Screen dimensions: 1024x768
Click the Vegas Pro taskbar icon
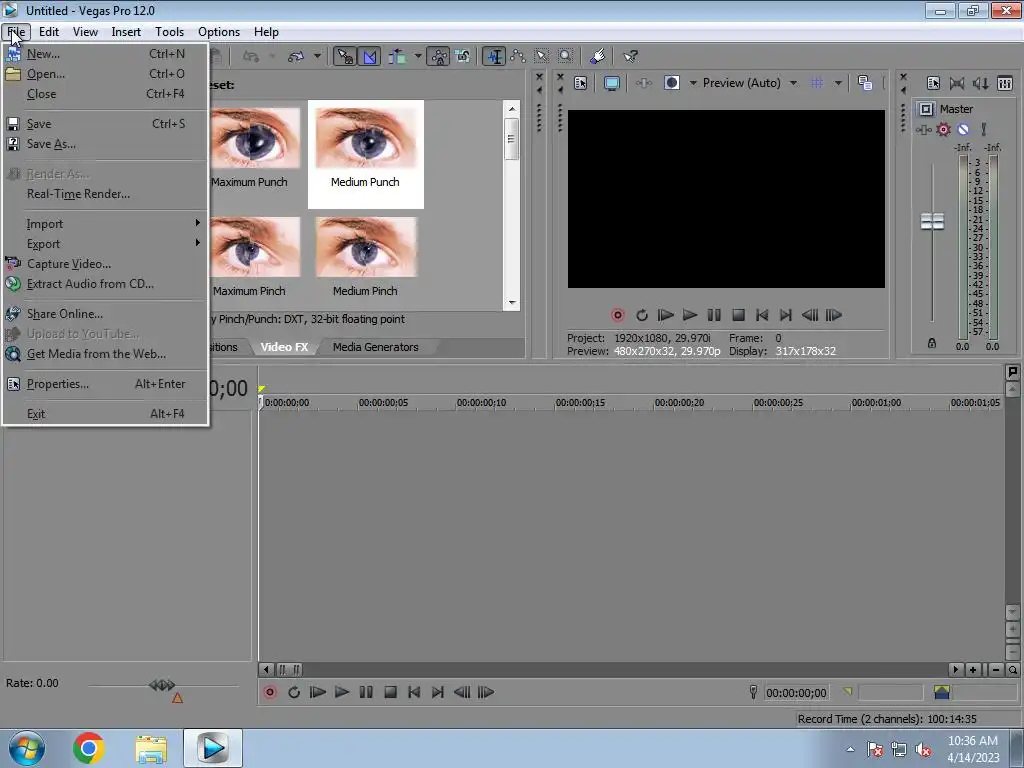coord(213,748)
